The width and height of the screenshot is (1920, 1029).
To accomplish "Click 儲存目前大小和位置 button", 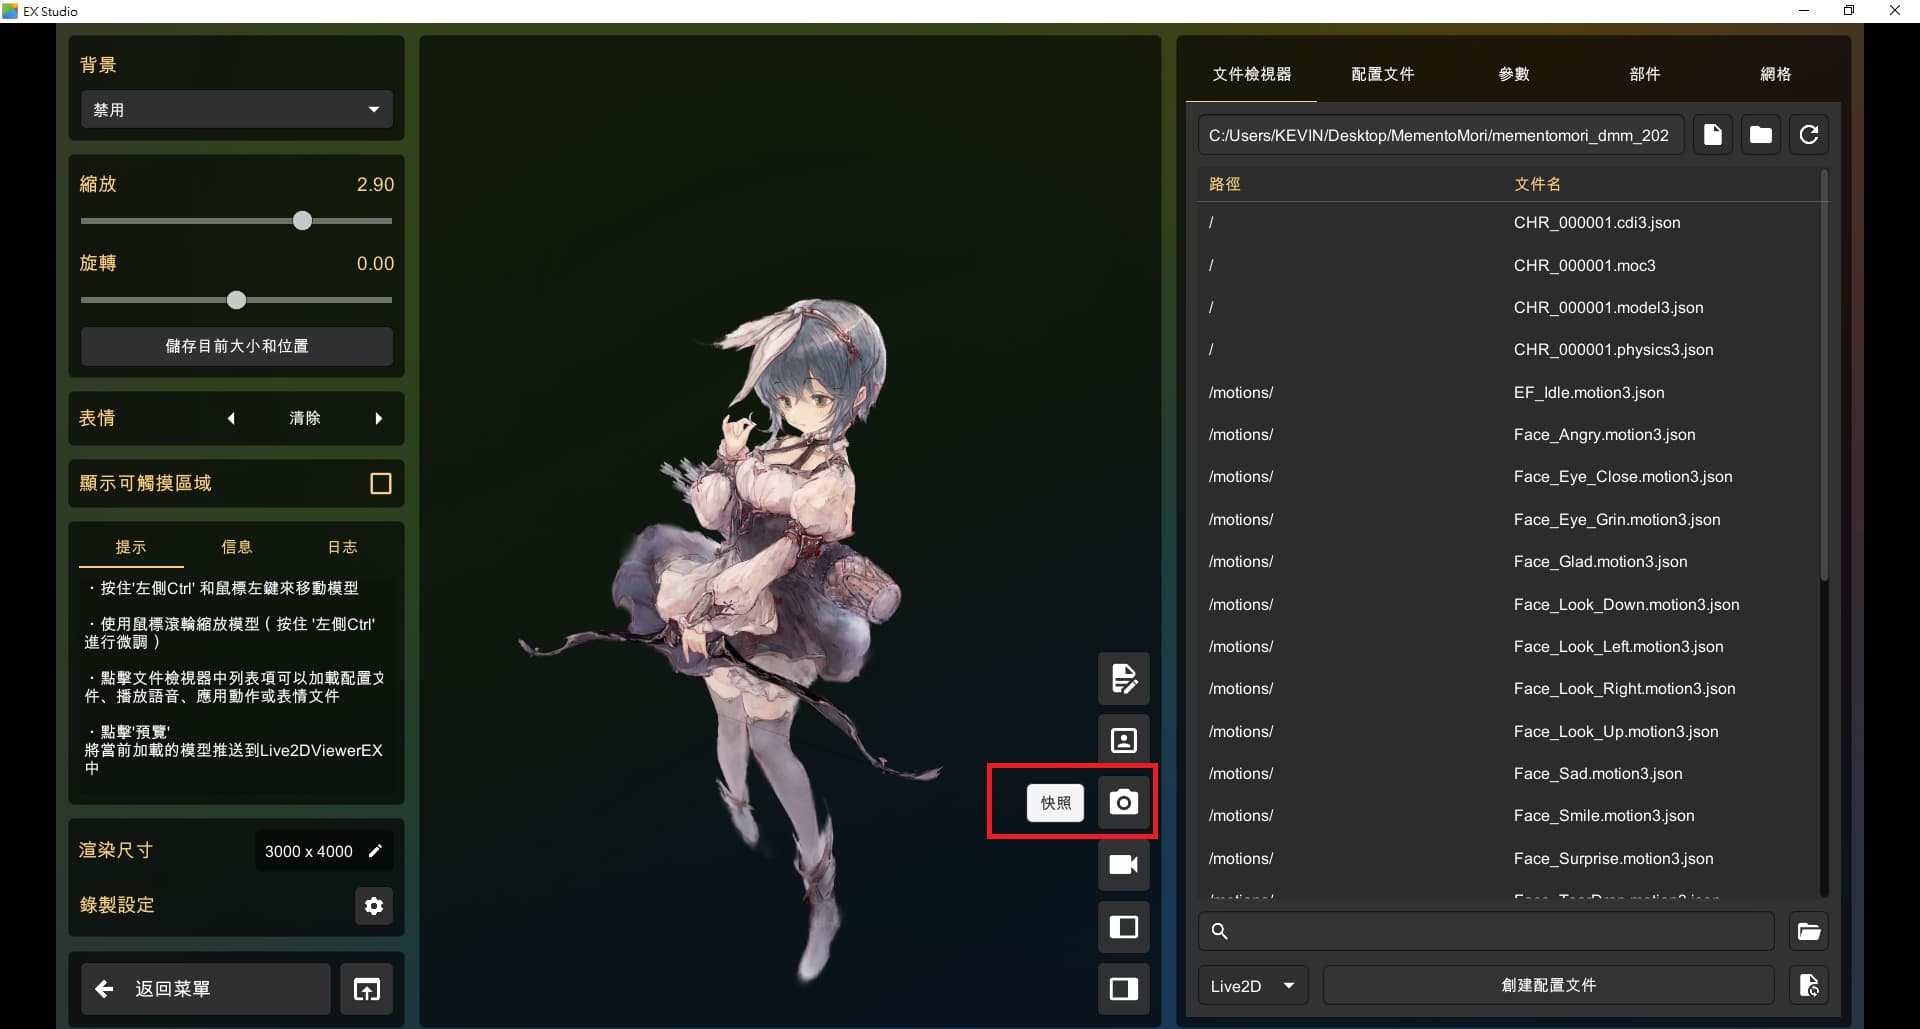I will click(x=236, y=347).
